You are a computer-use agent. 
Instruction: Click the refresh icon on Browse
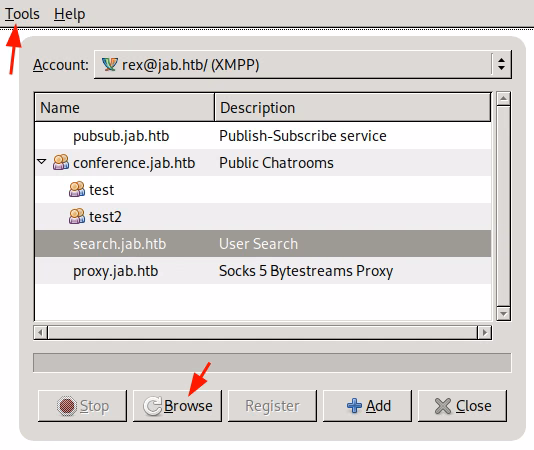pyautogui.click(x=152, y=406)
